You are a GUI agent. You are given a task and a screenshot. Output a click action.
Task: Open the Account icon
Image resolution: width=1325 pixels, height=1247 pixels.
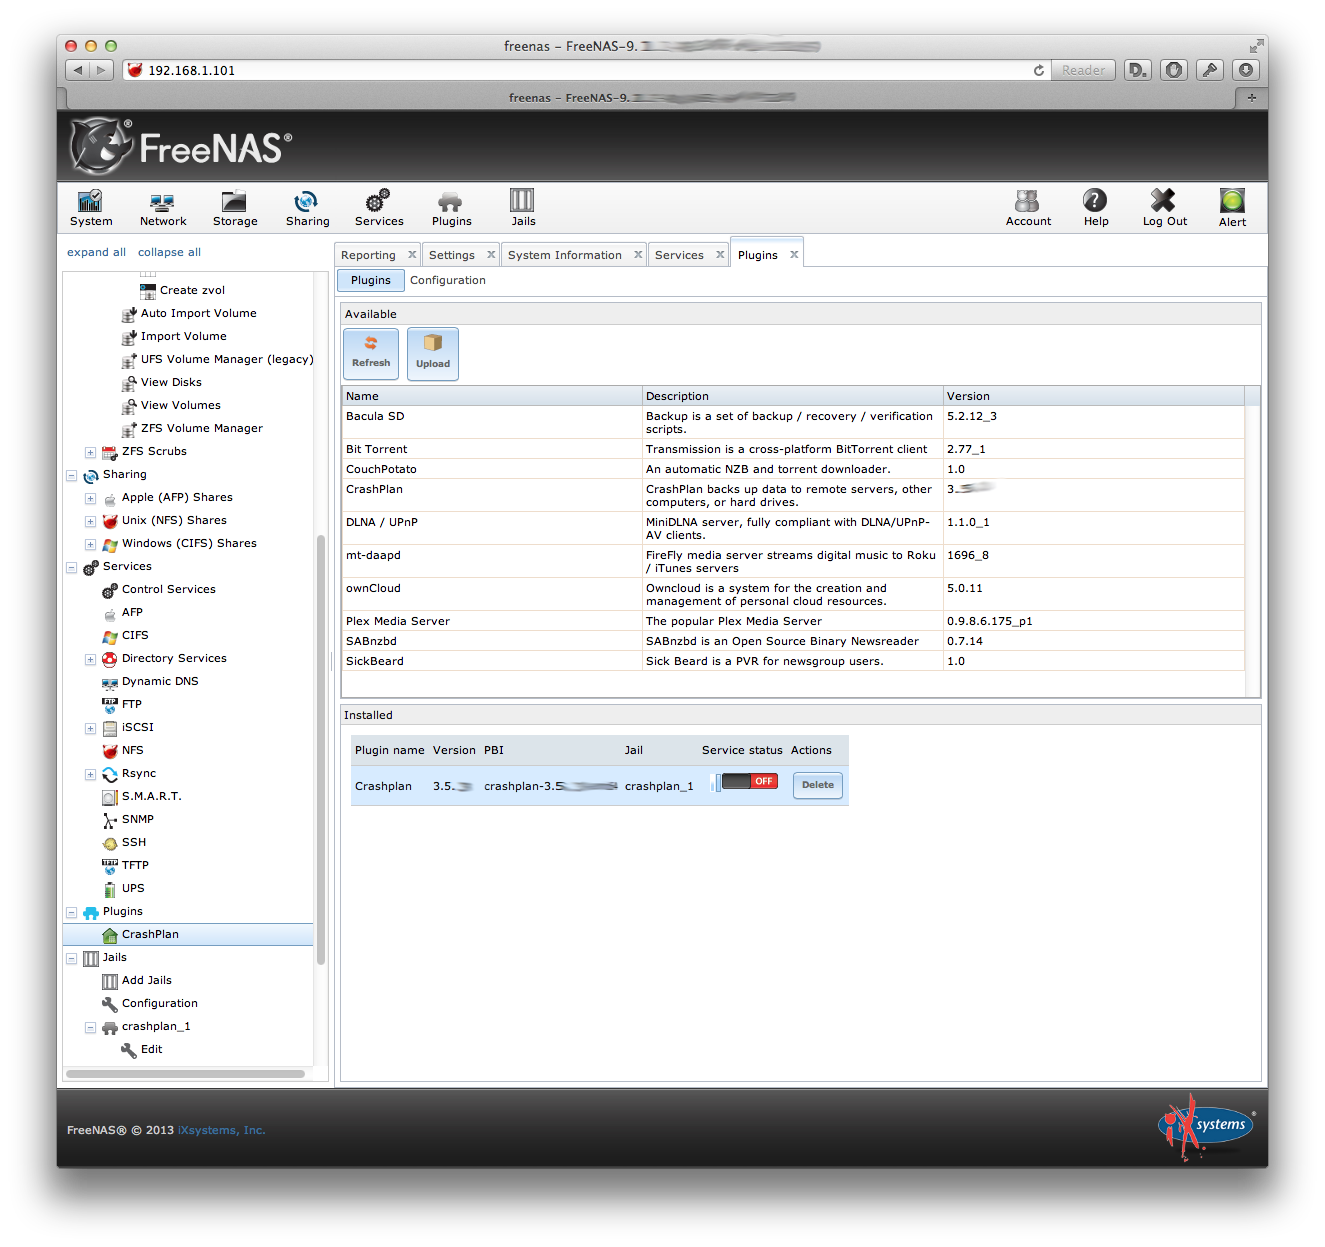[x=1028, y=208]
